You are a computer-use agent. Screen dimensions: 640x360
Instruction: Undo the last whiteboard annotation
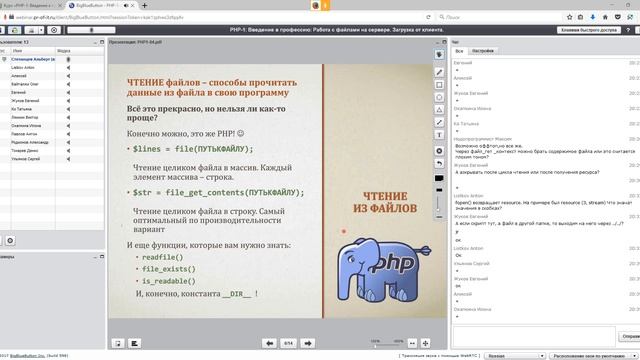pos(439,164)
